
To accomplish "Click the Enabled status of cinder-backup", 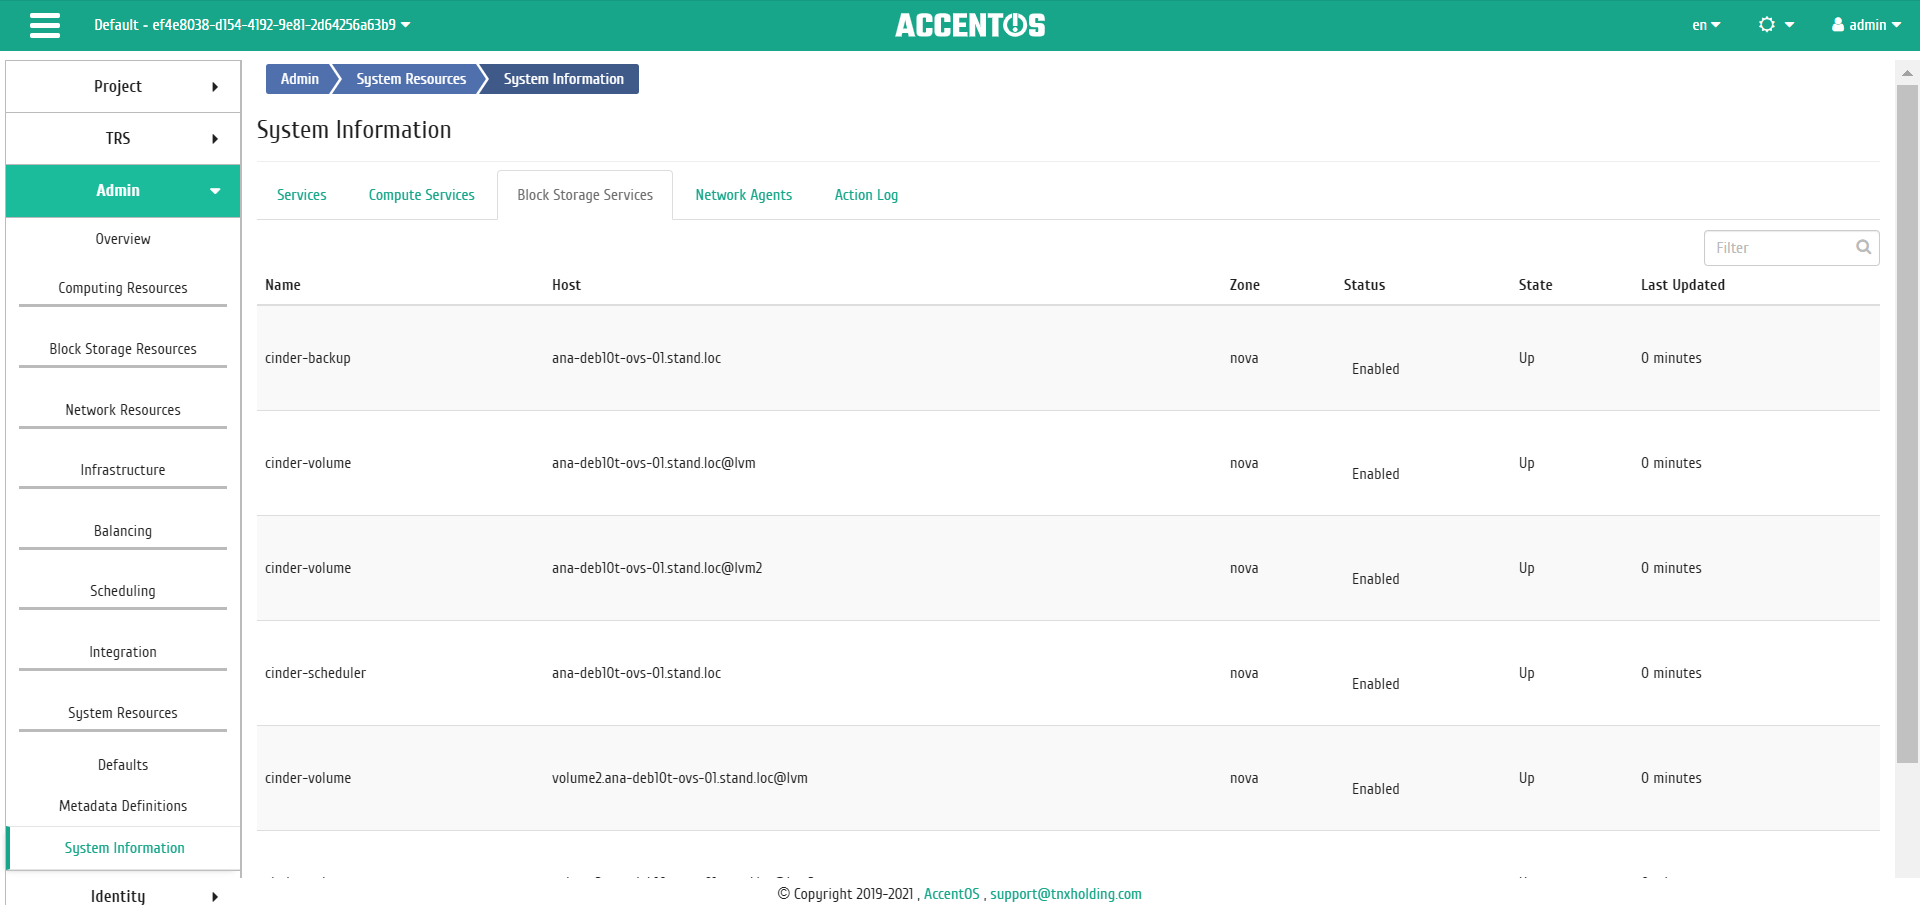I will click(1375, 369).
